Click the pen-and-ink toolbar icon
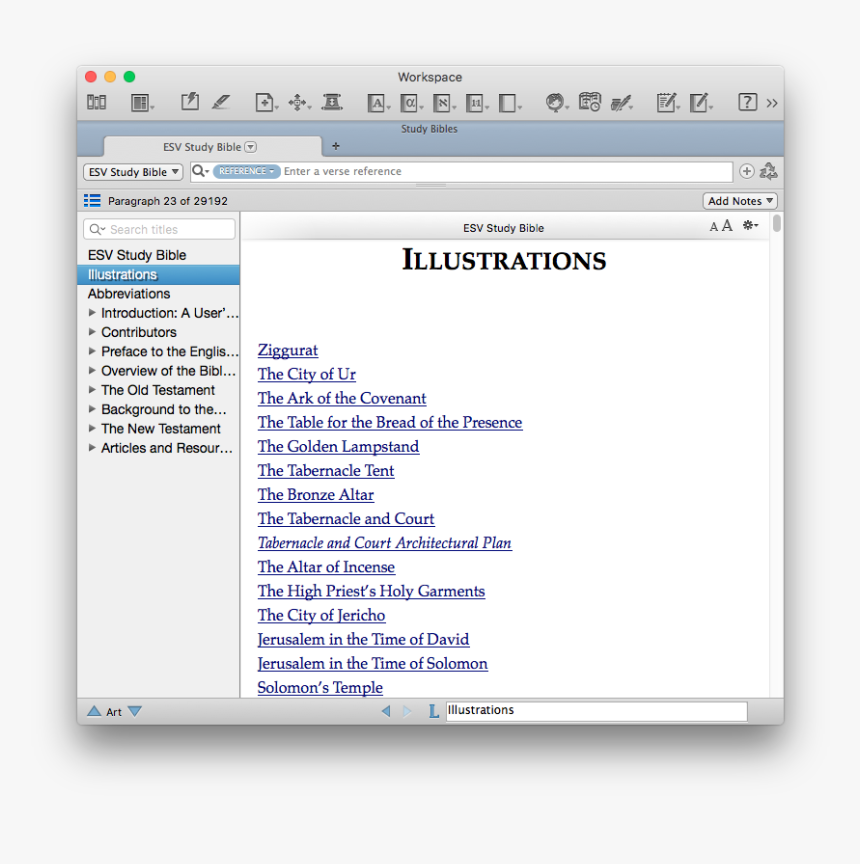Viewport: 860px width, 864px height. pos(621,103)
